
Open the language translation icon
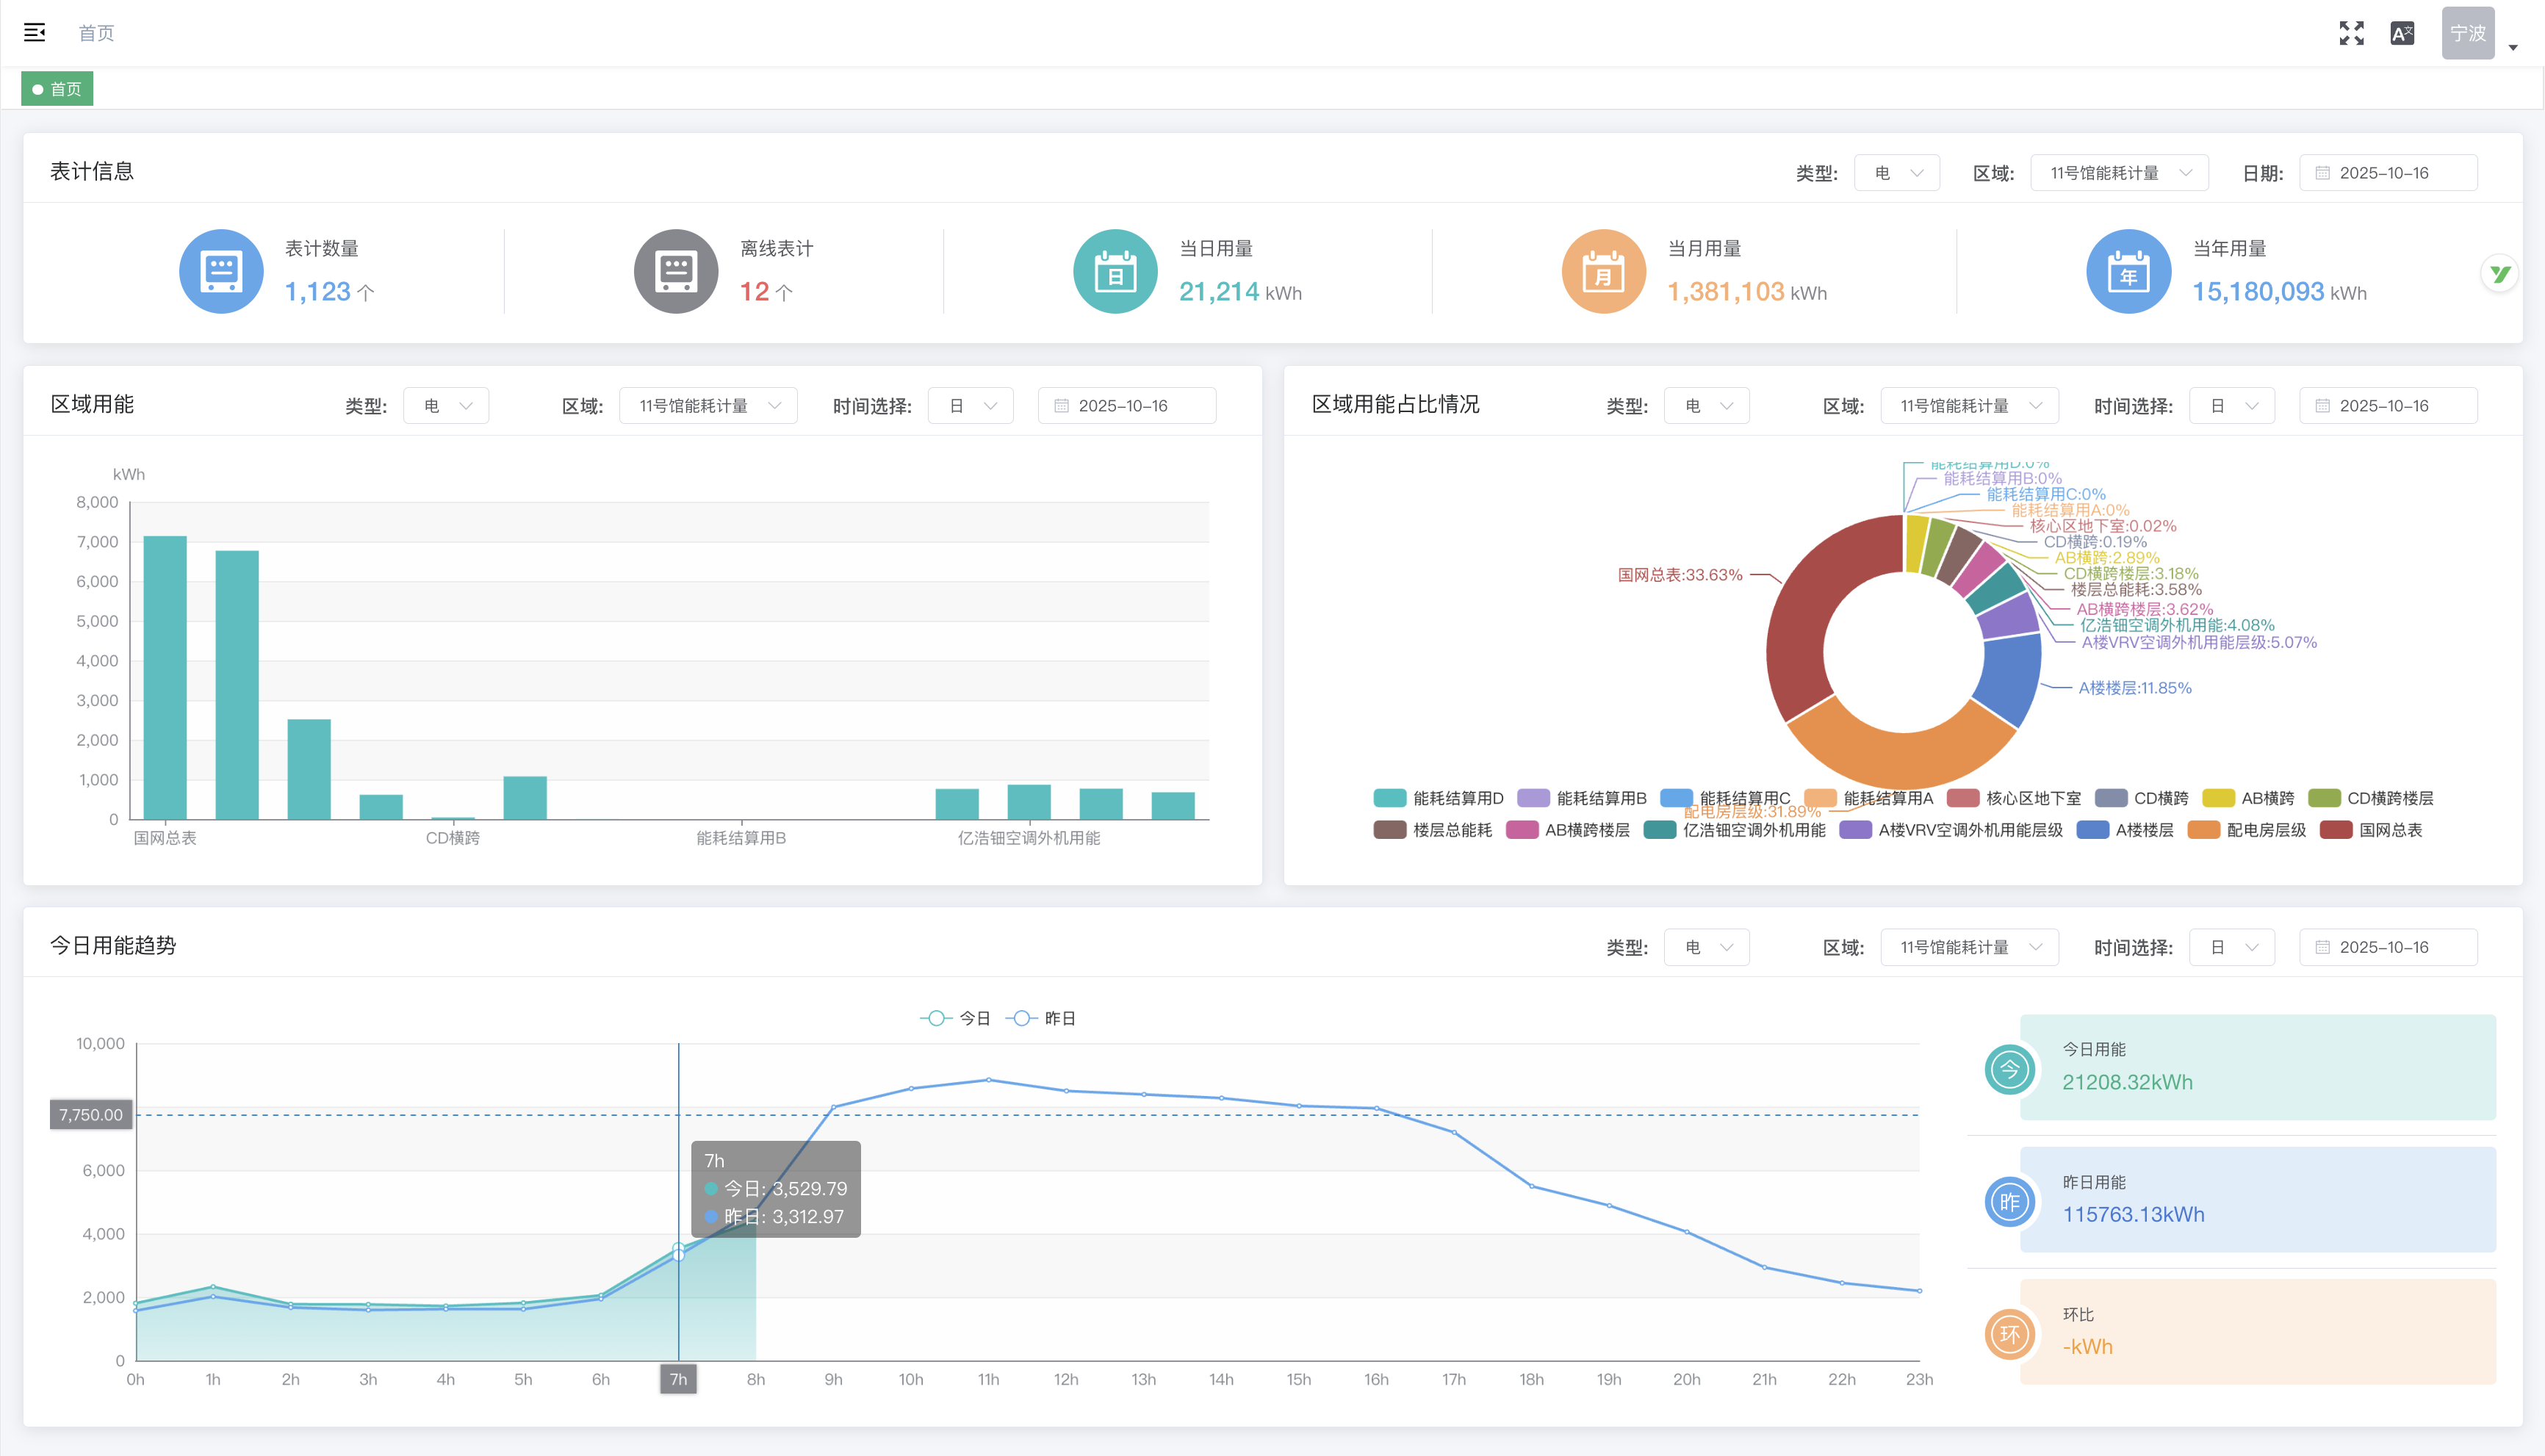pyautogui.click(x=2402, y=33)
